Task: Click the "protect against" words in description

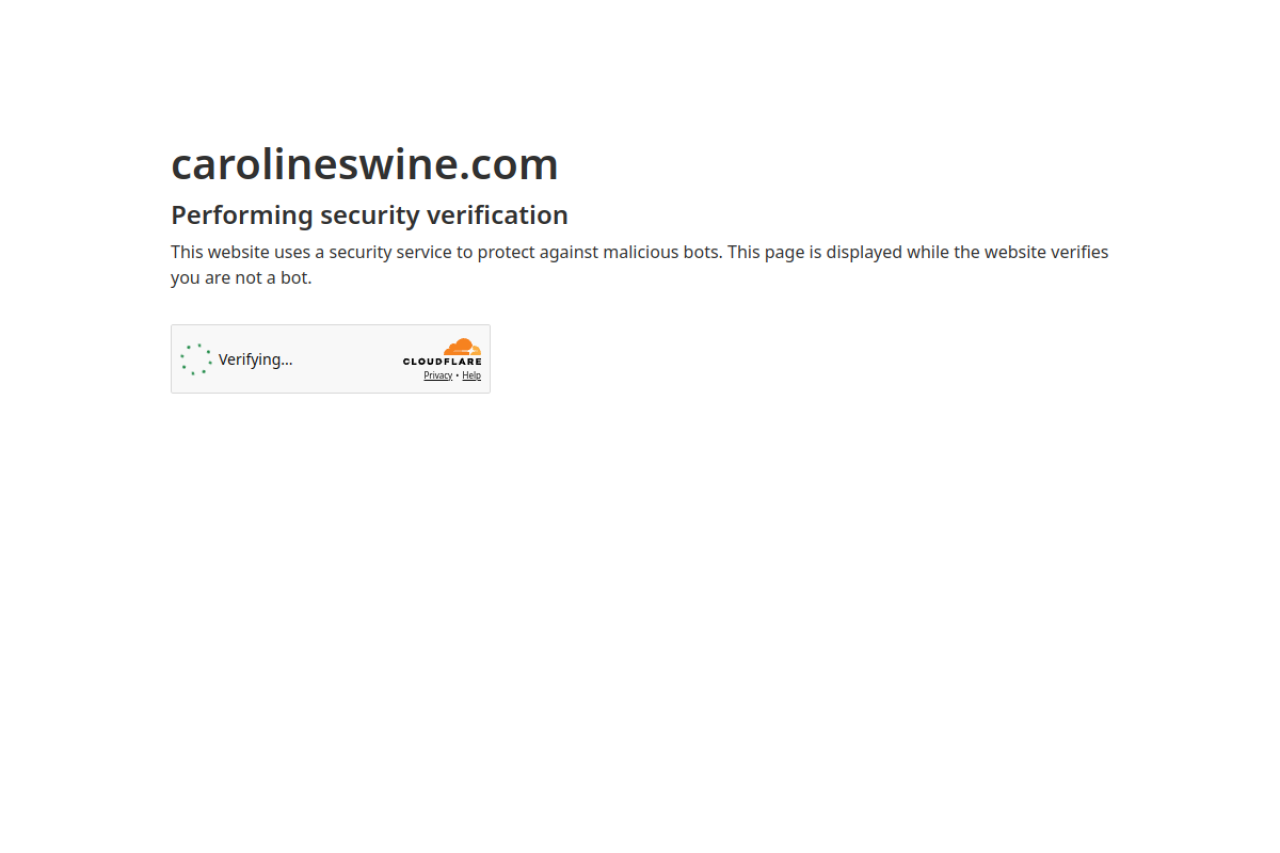Action: click(x=538, y=252)
